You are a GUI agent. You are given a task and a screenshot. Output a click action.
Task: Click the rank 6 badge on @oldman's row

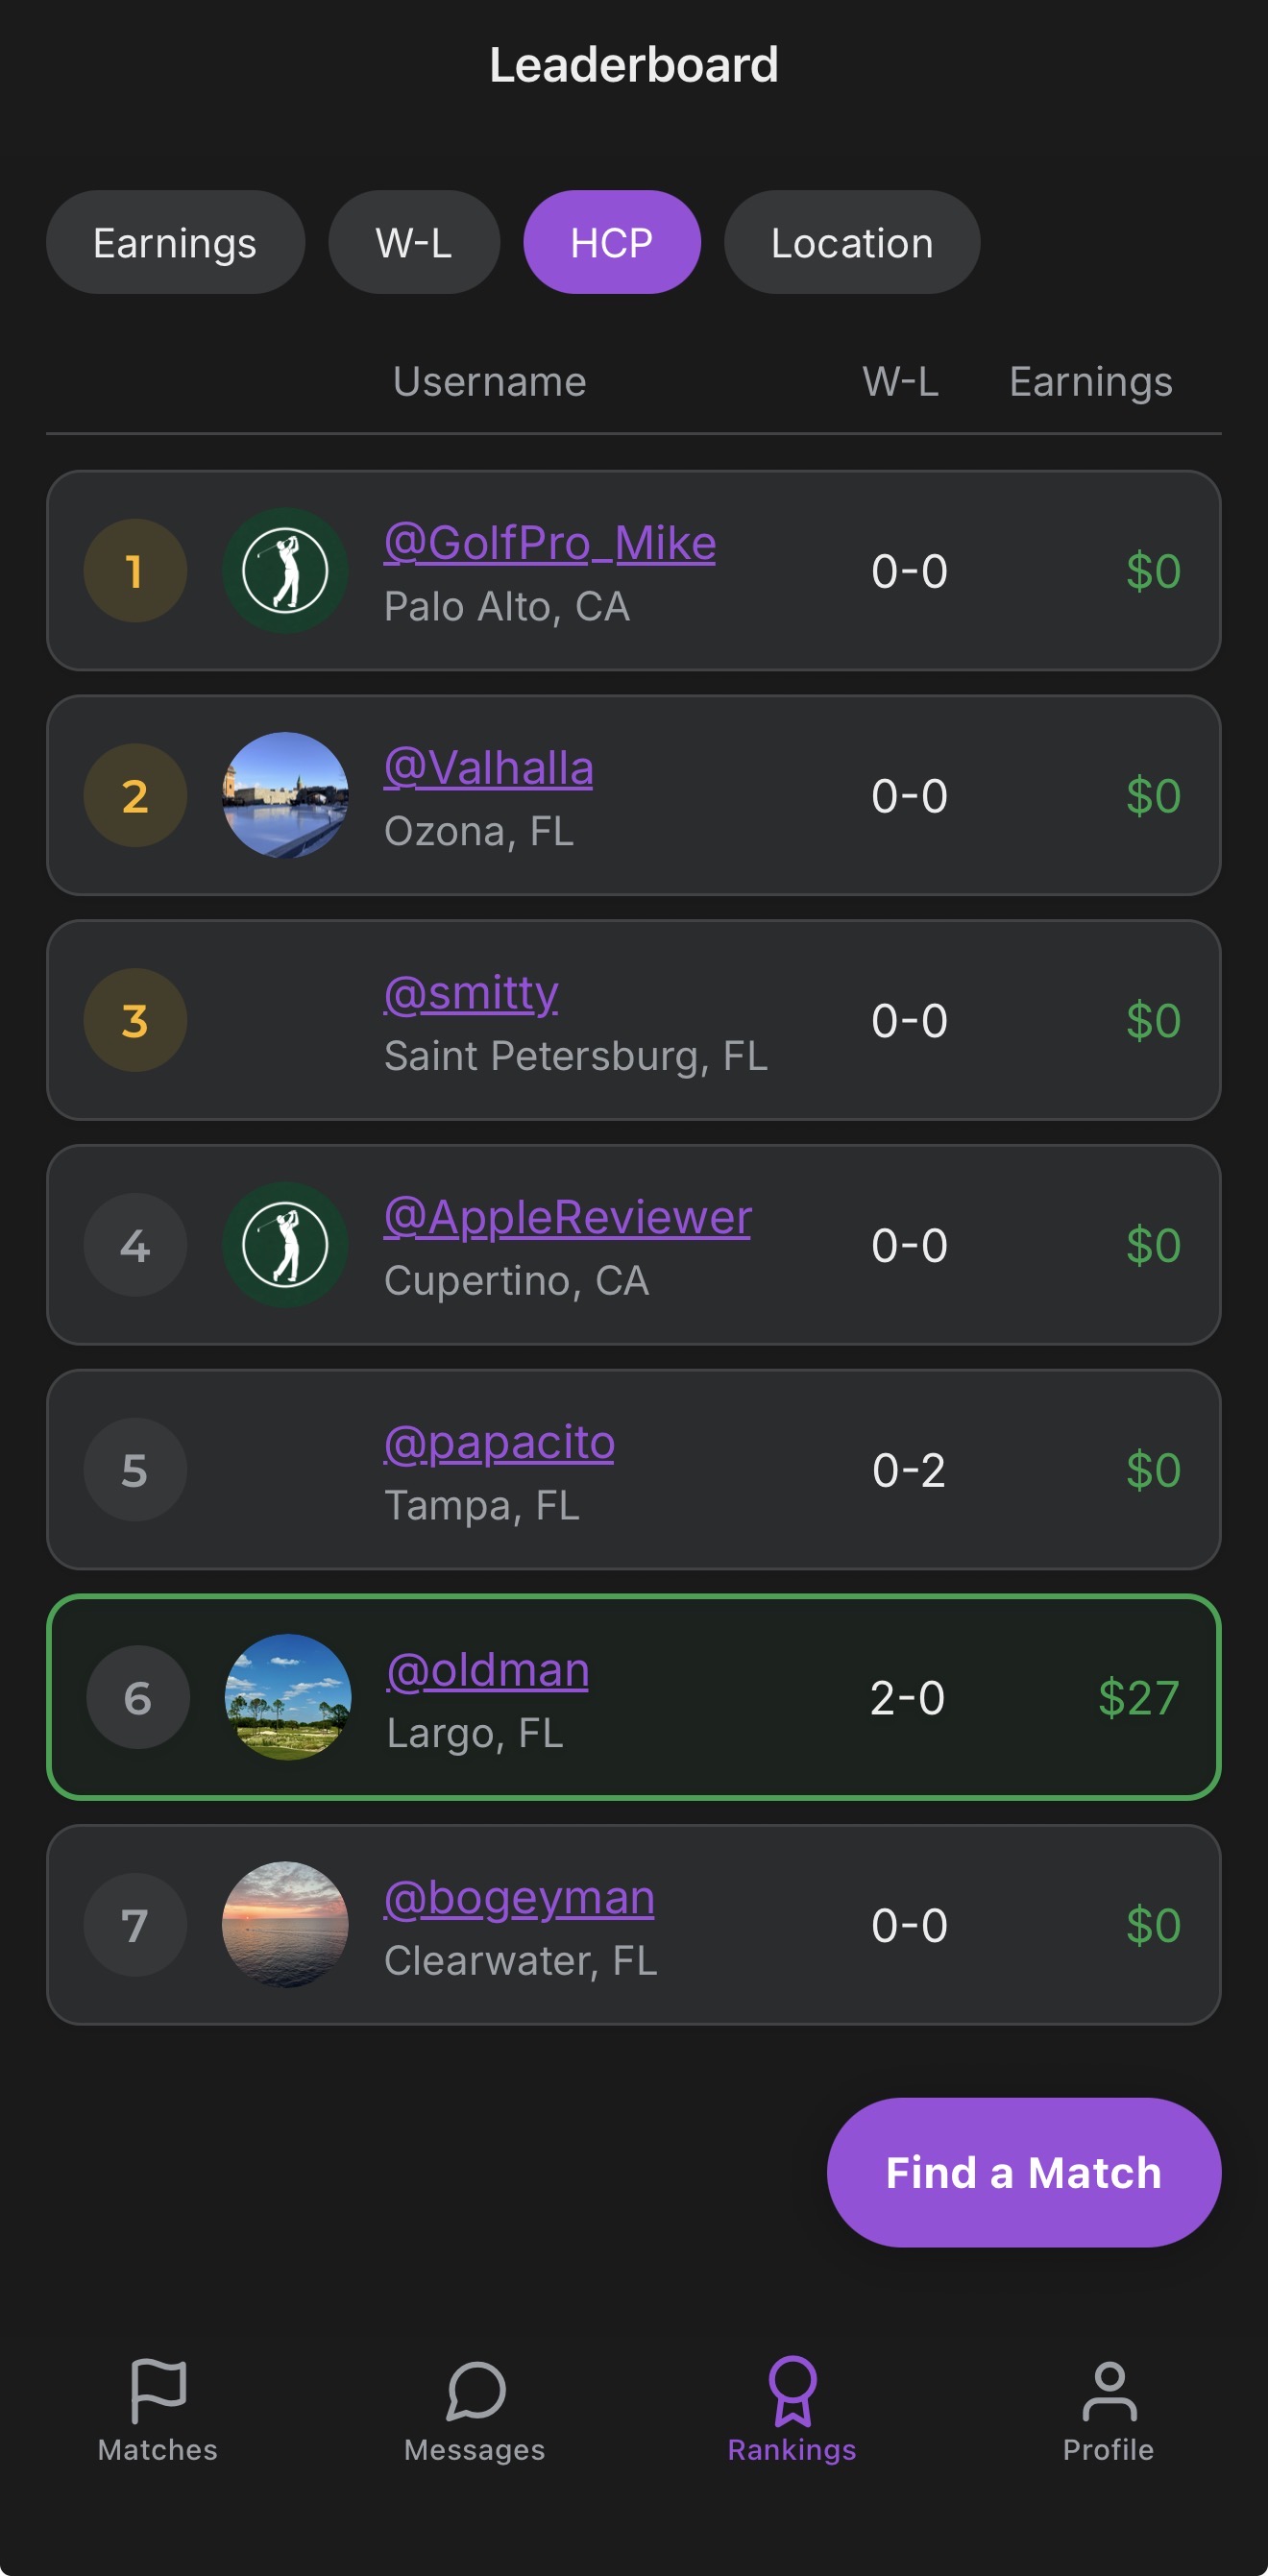pyautogui.click(x=137, y=1697)
